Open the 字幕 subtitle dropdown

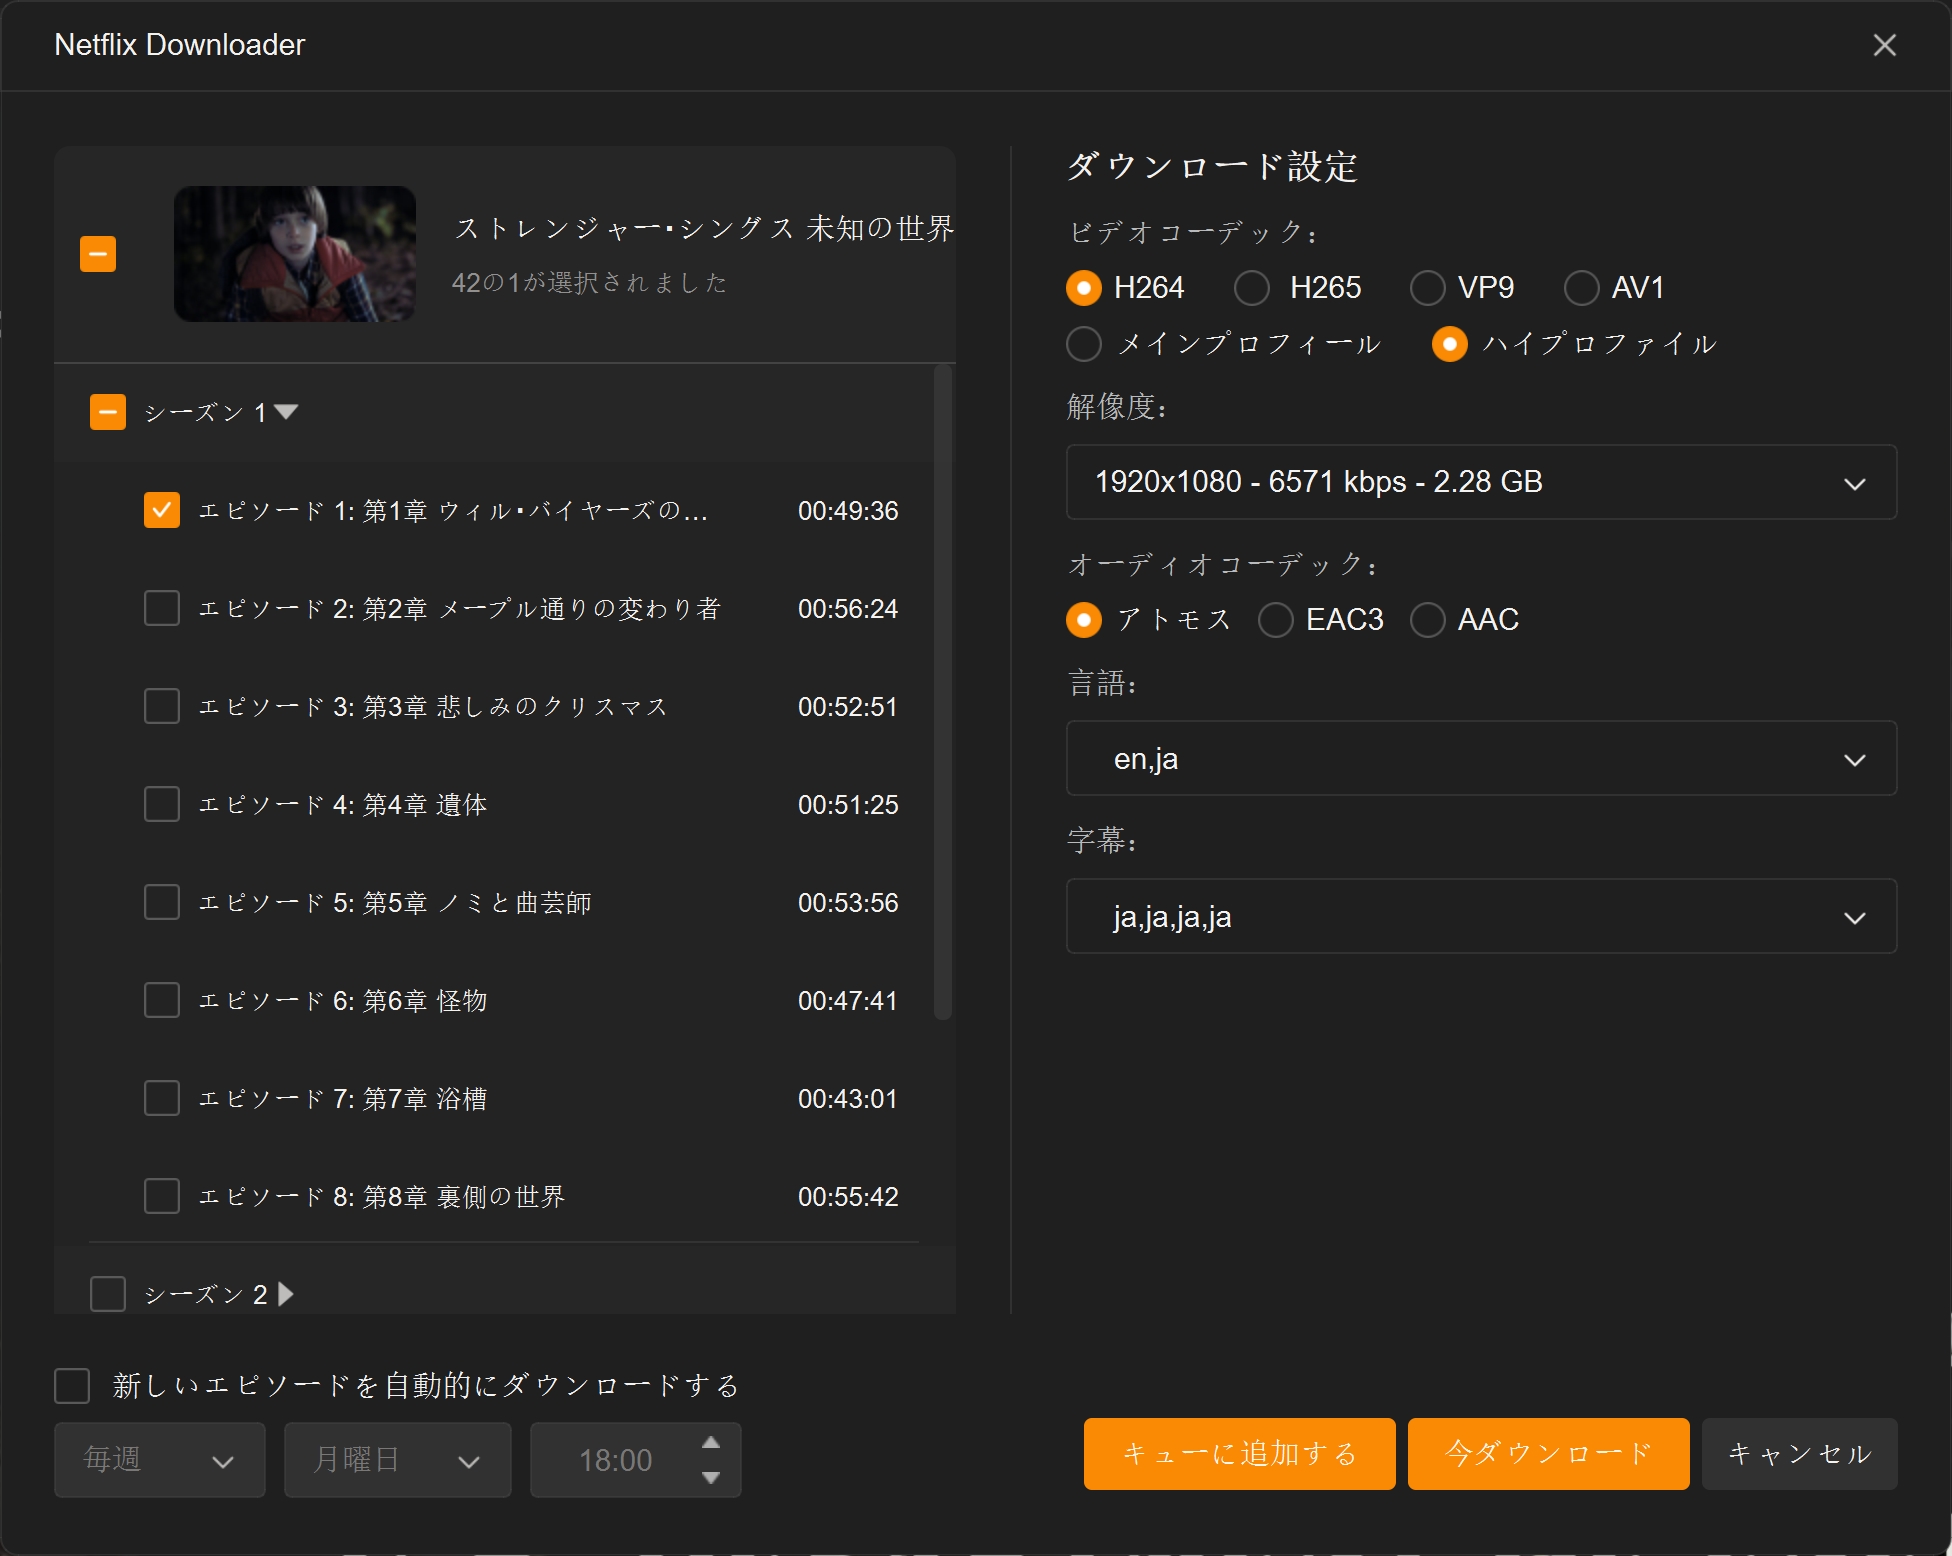1482,916
